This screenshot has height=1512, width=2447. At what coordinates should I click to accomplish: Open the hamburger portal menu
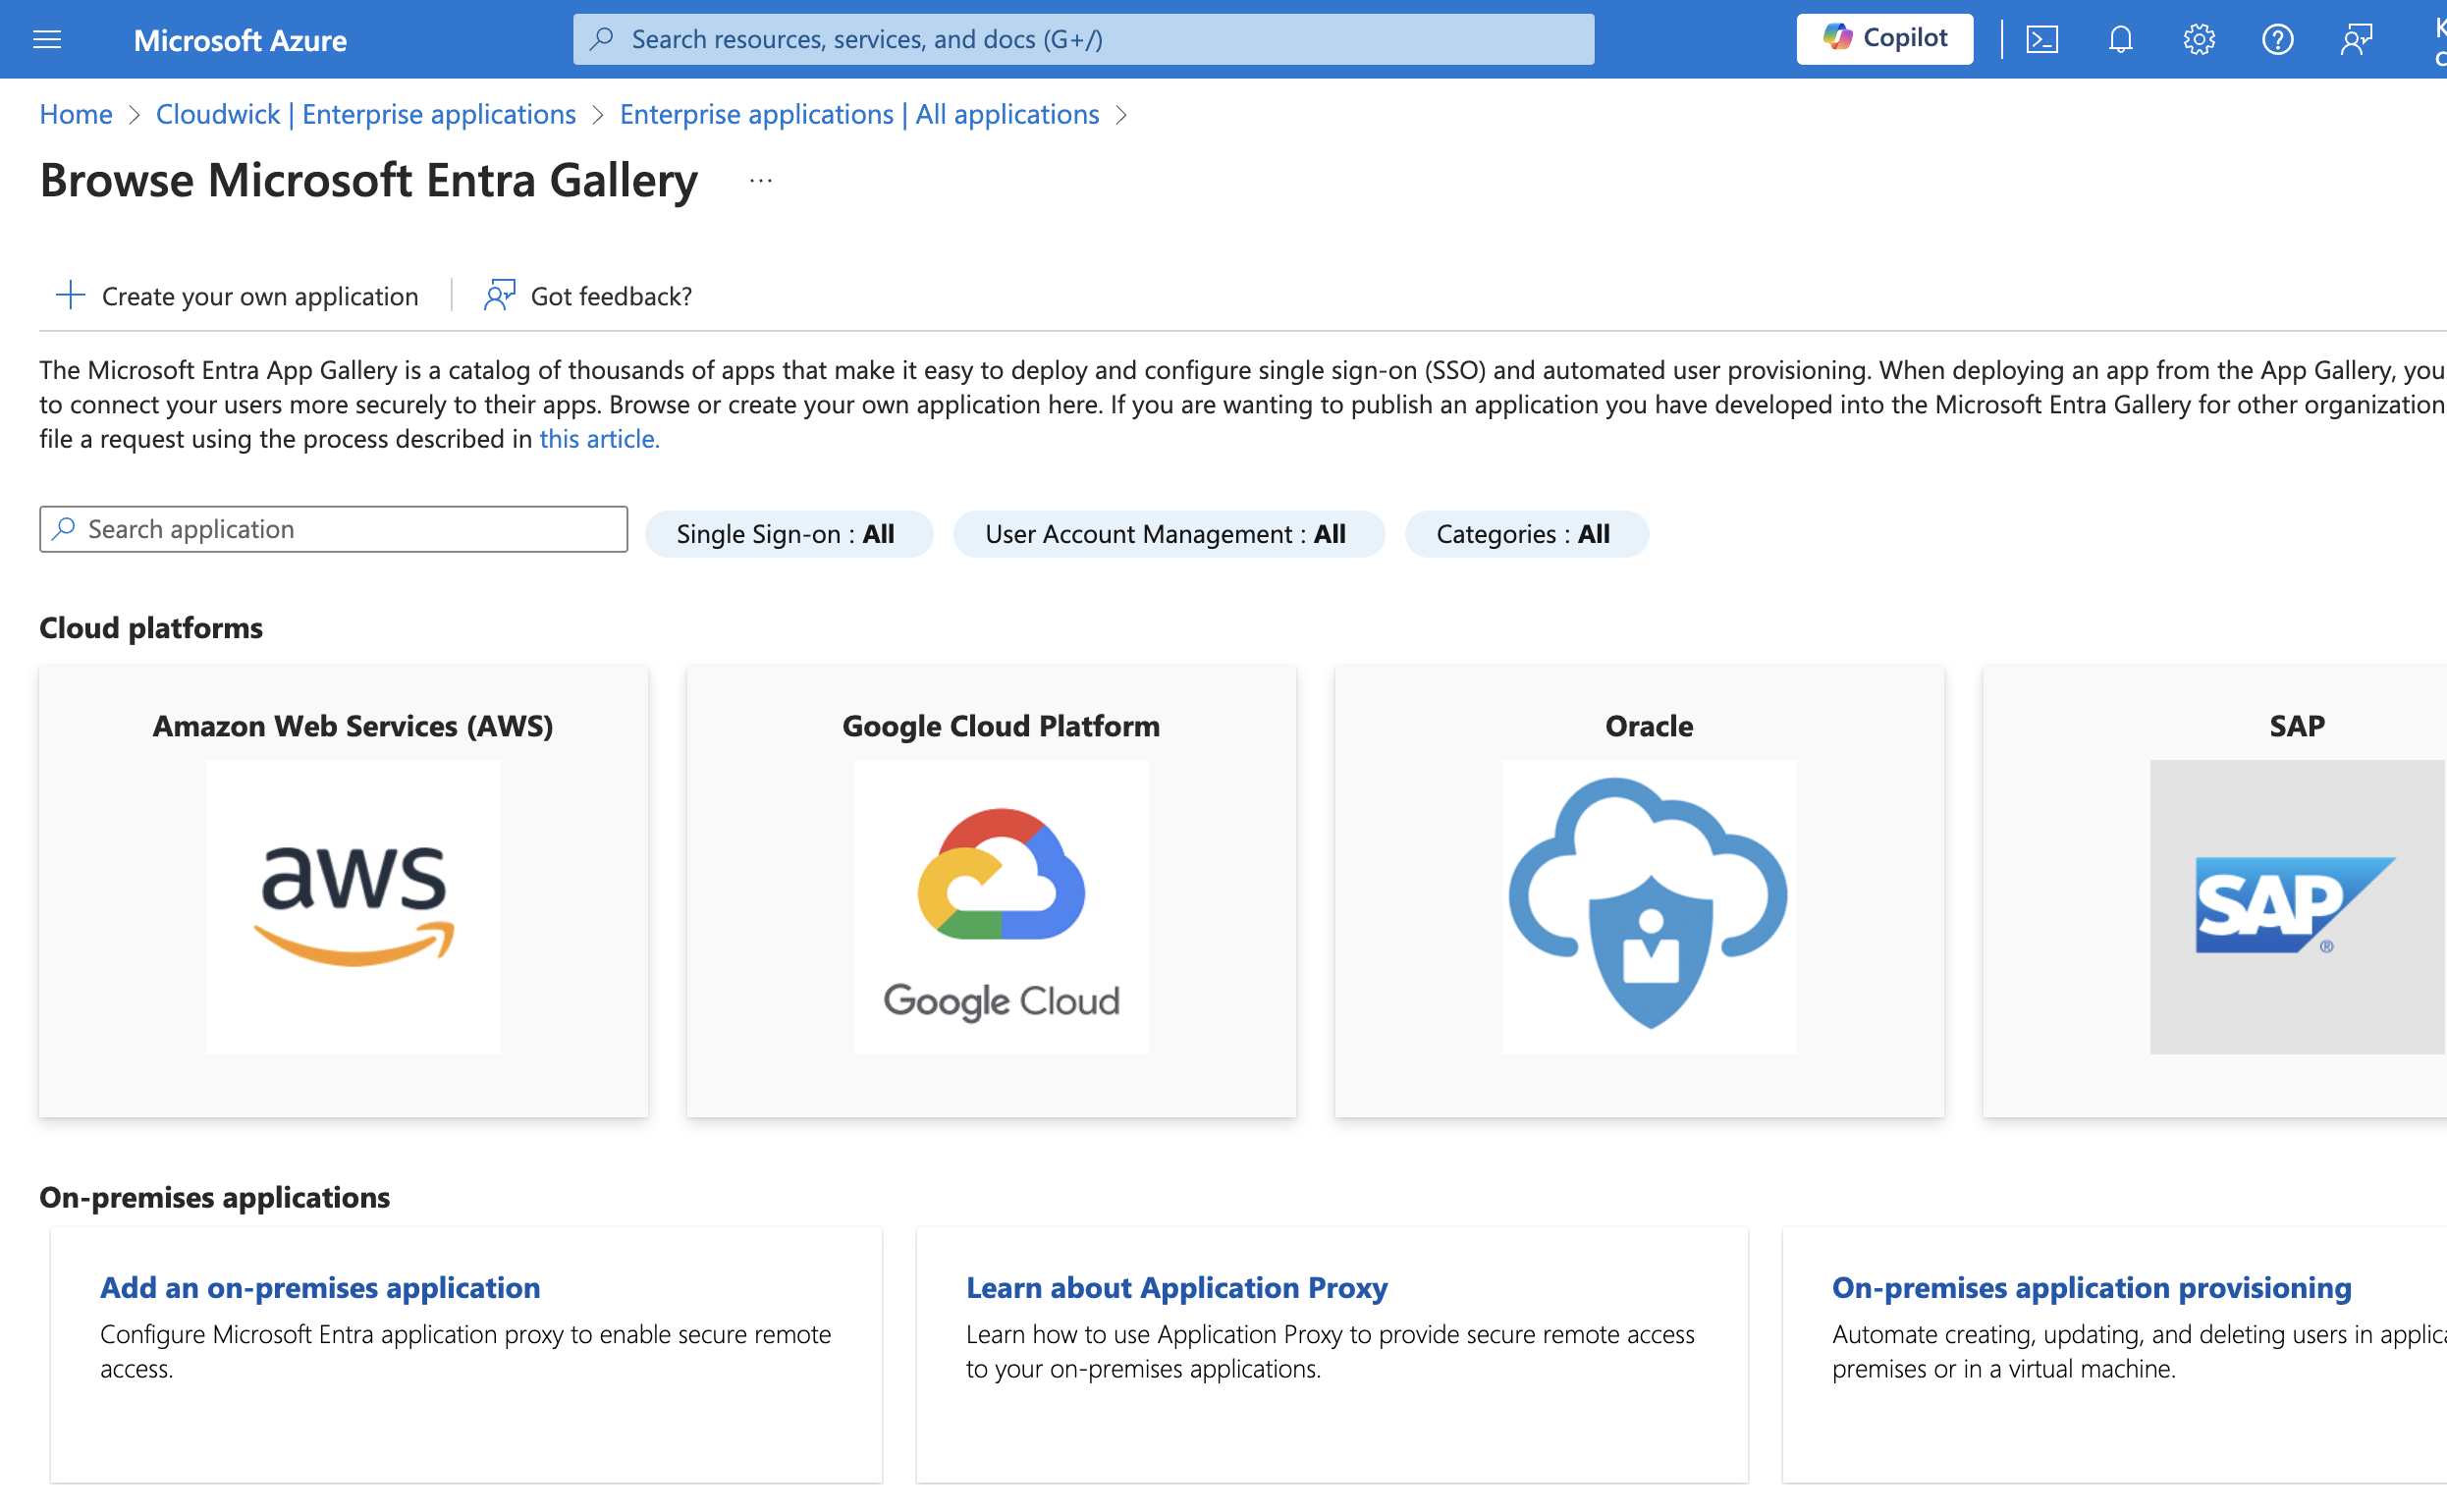click(x=47, y=39)
